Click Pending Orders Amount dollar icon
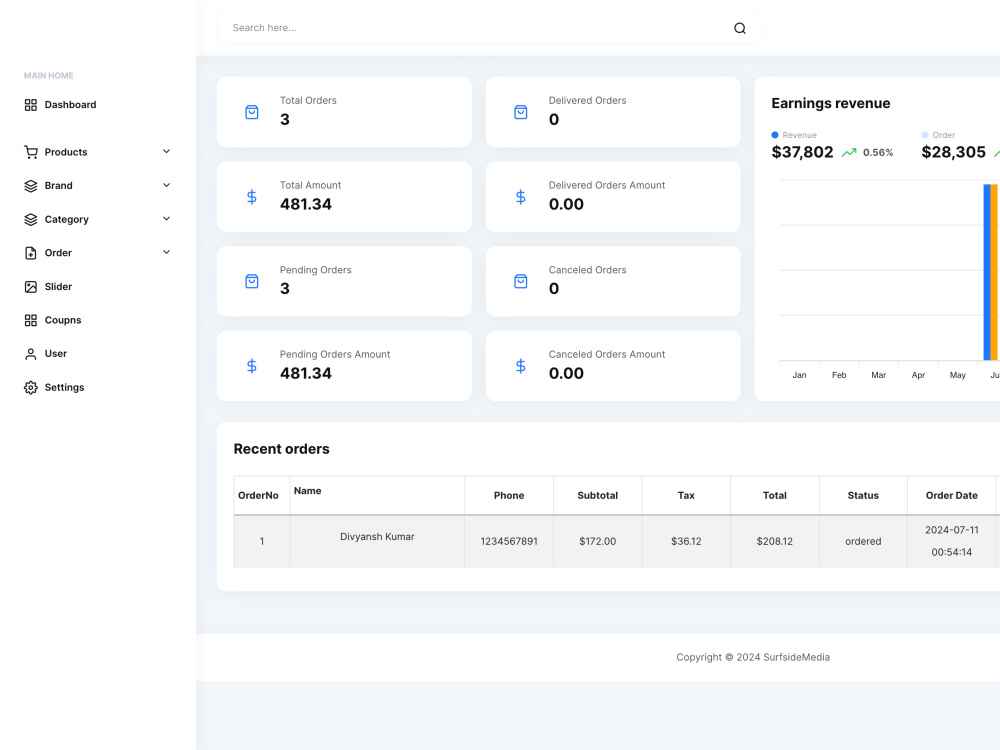The height and width of the screenshot is (750, 1000). click(252, 366)
